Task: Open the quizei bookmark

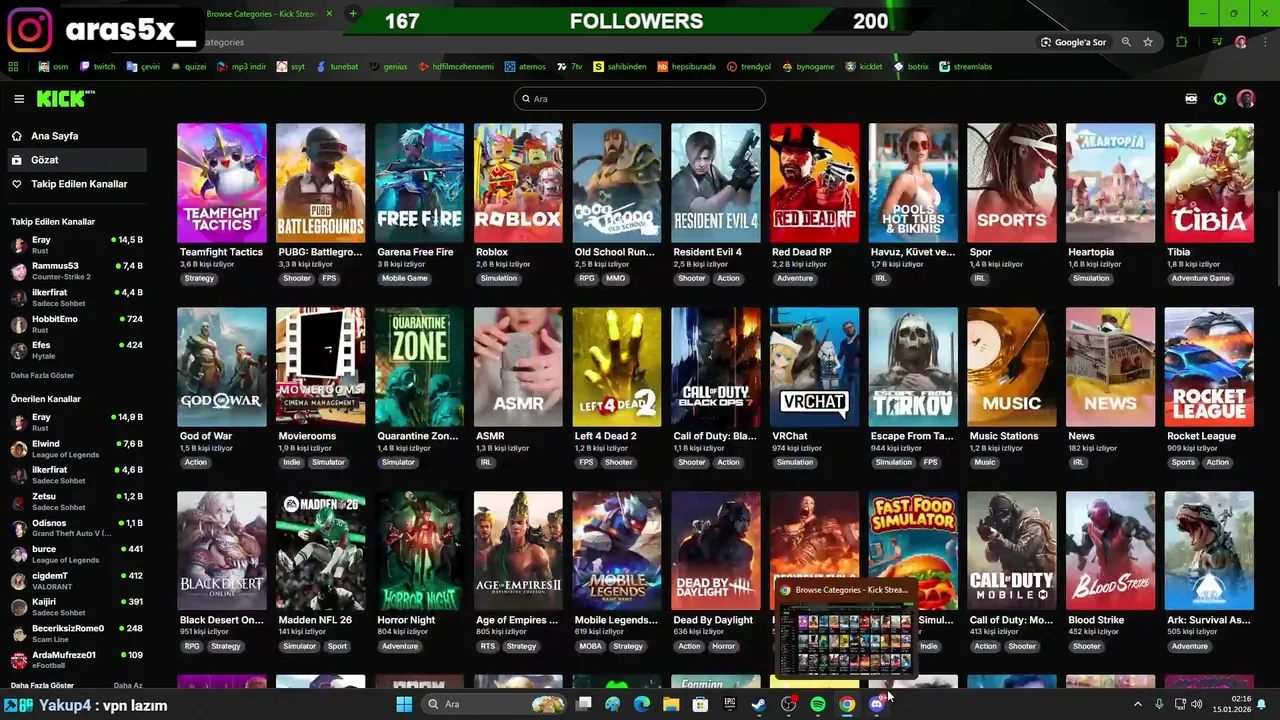Action: pos(189,67)
